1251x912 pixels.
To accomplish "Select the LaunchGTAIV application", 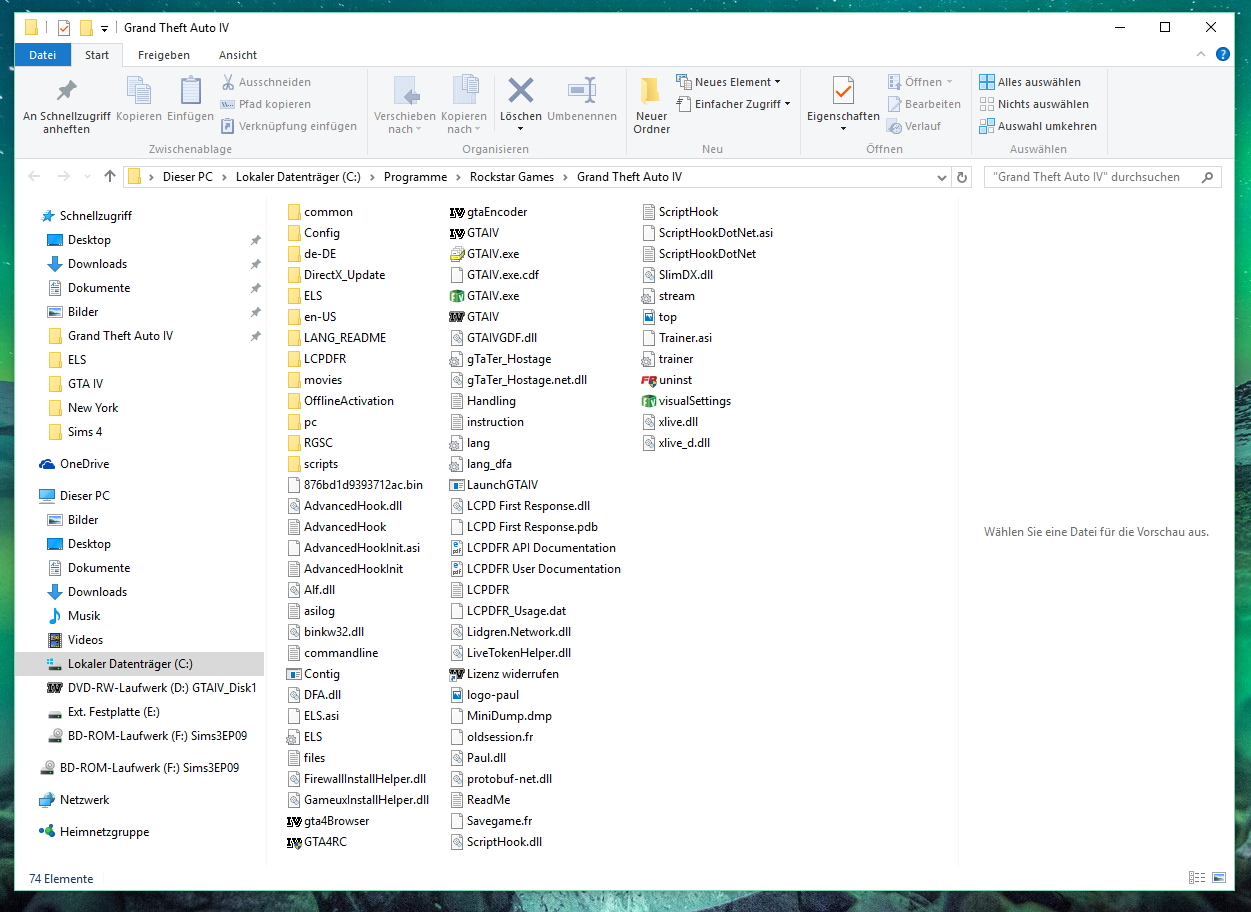I will [x=494, y=485].
